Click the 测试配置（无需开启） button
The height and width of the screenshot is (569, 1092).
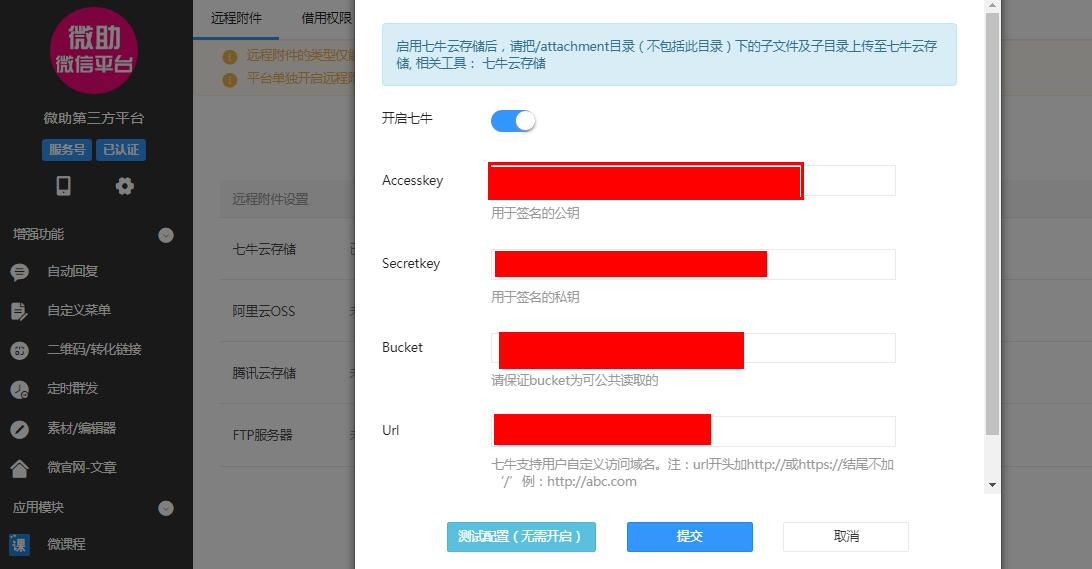521,537
